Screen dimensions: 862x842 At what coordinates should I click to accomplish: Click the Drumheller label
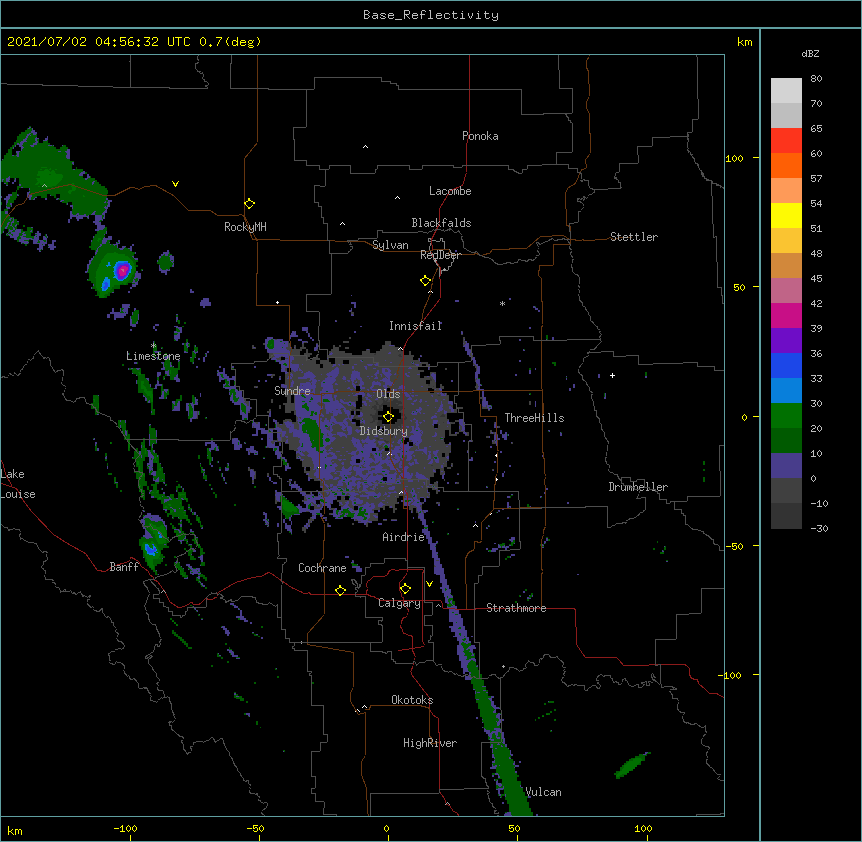coord(638,487)
